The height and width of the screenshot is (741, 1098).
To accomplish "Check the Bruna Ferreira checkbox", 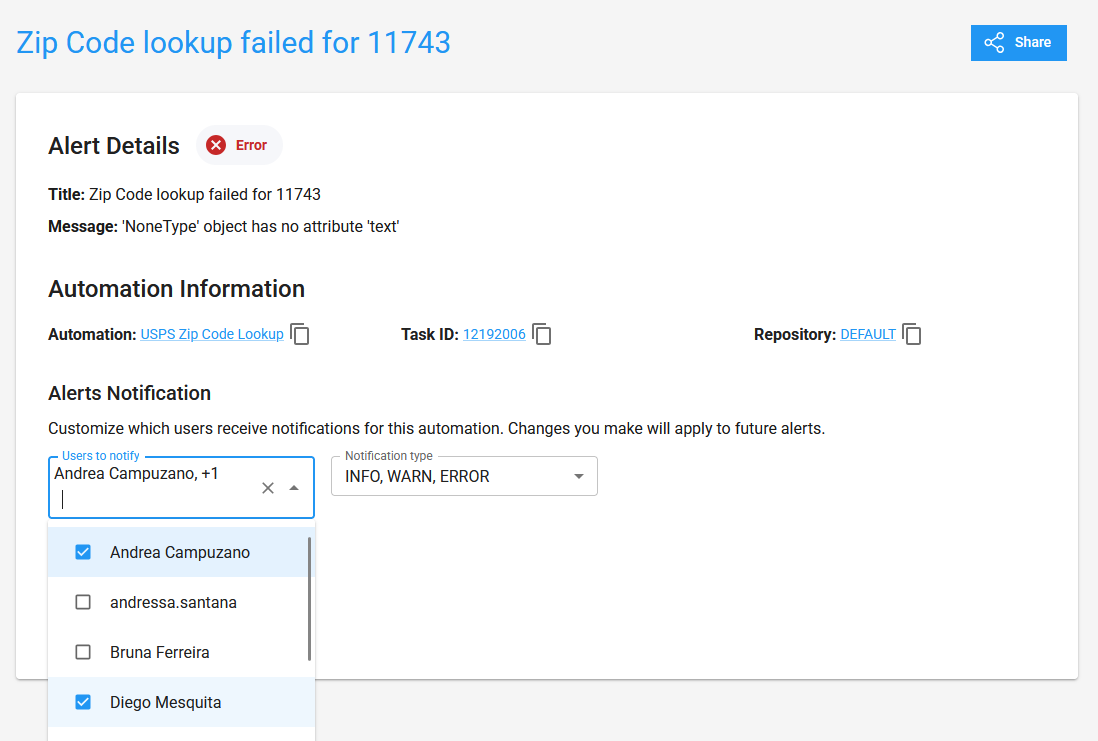I will pos(83,652).
